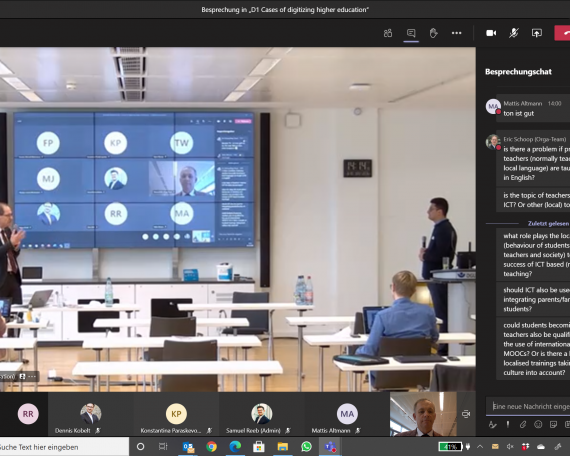Viewport: 570px width, 456px height.
Task: Expand the hidden system tray icons chevron
Action: click(x=480, y=447)
